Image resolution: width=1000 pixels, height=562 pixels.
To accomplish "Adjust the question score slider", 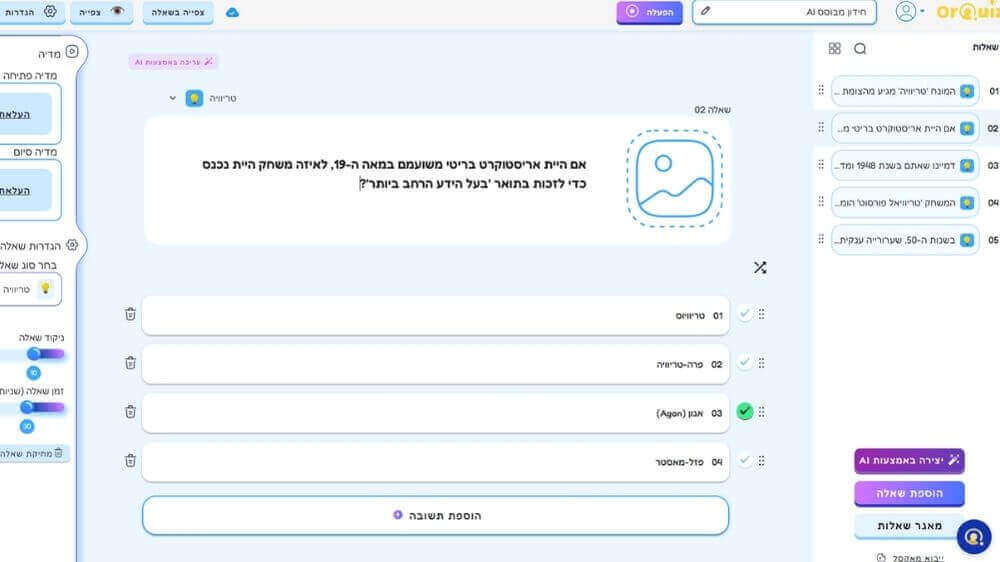I will coord(34,354).
